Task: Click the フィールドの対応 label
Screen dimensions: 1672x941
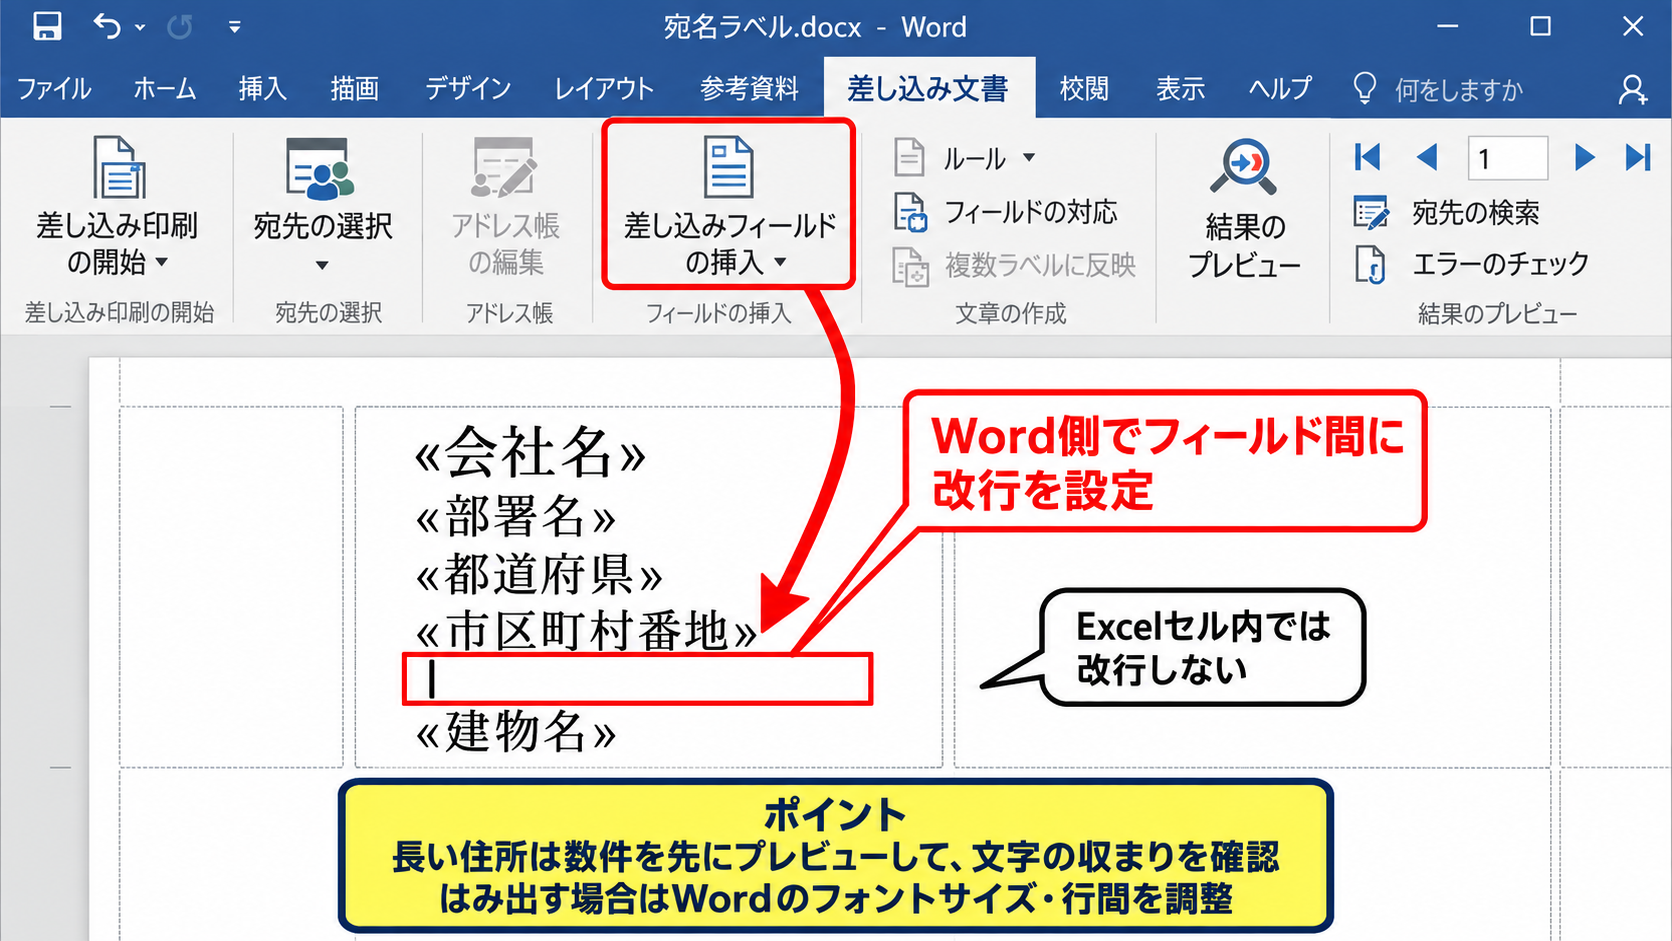Action: pos(1031,212)
